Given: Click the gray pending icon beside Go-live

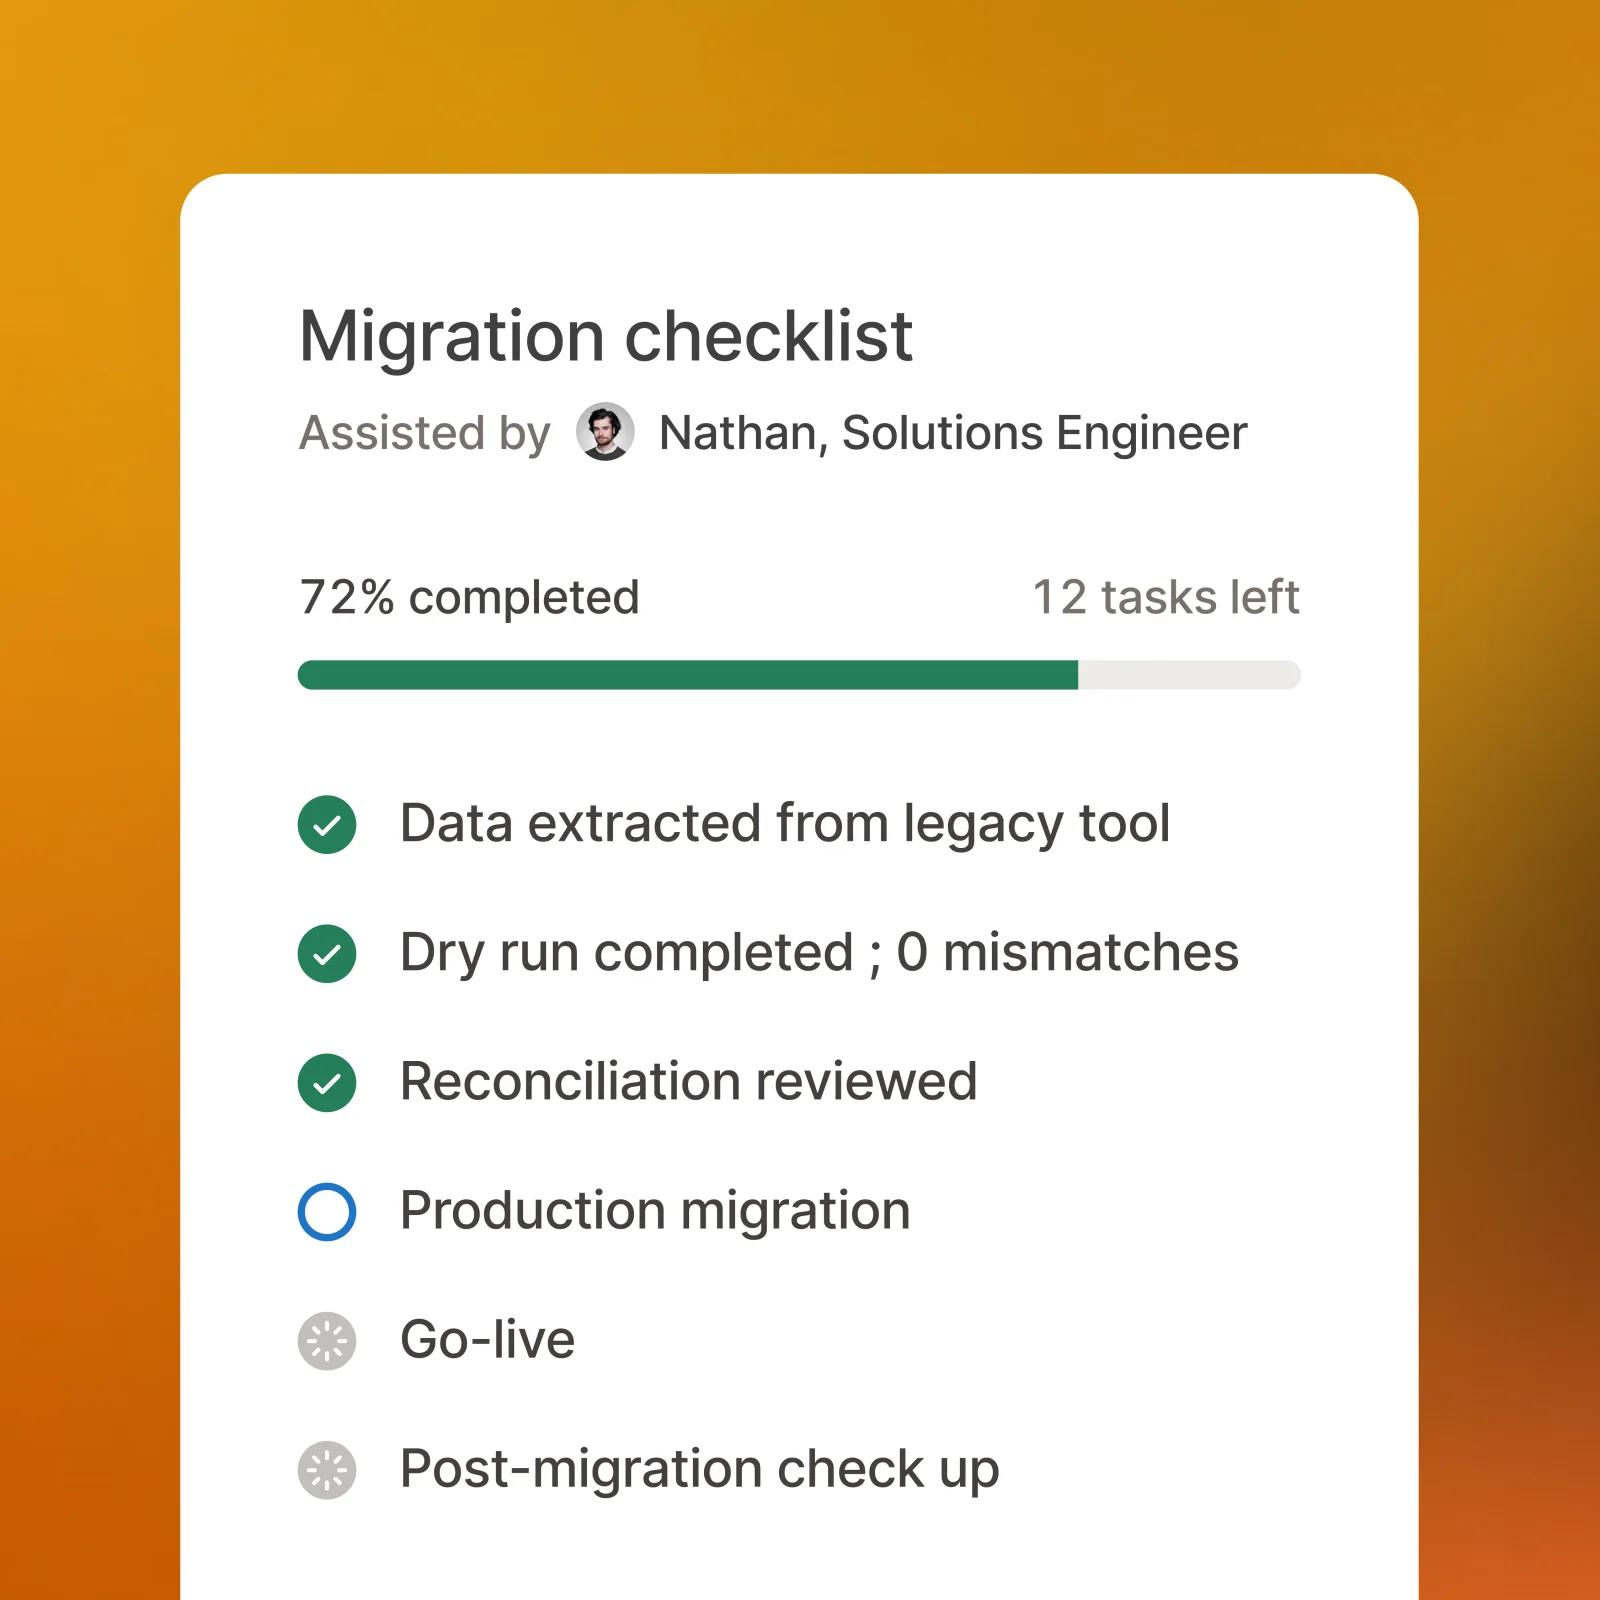Looking at the screenshot, I should coord(327,1341).
